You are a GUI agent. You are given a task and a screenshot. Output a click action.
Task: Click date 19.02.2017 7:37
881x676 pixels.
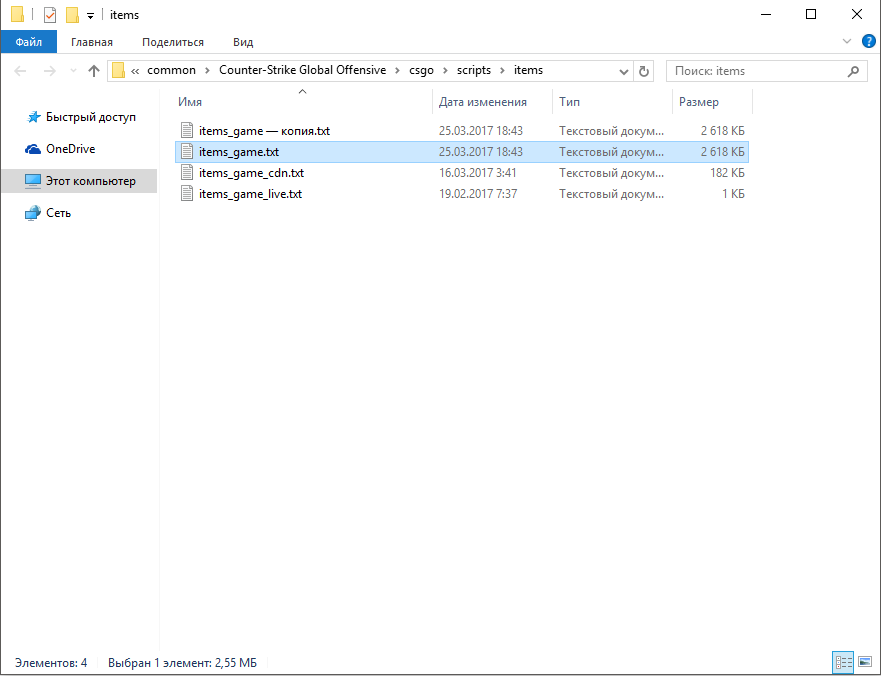tap(478, 194)
